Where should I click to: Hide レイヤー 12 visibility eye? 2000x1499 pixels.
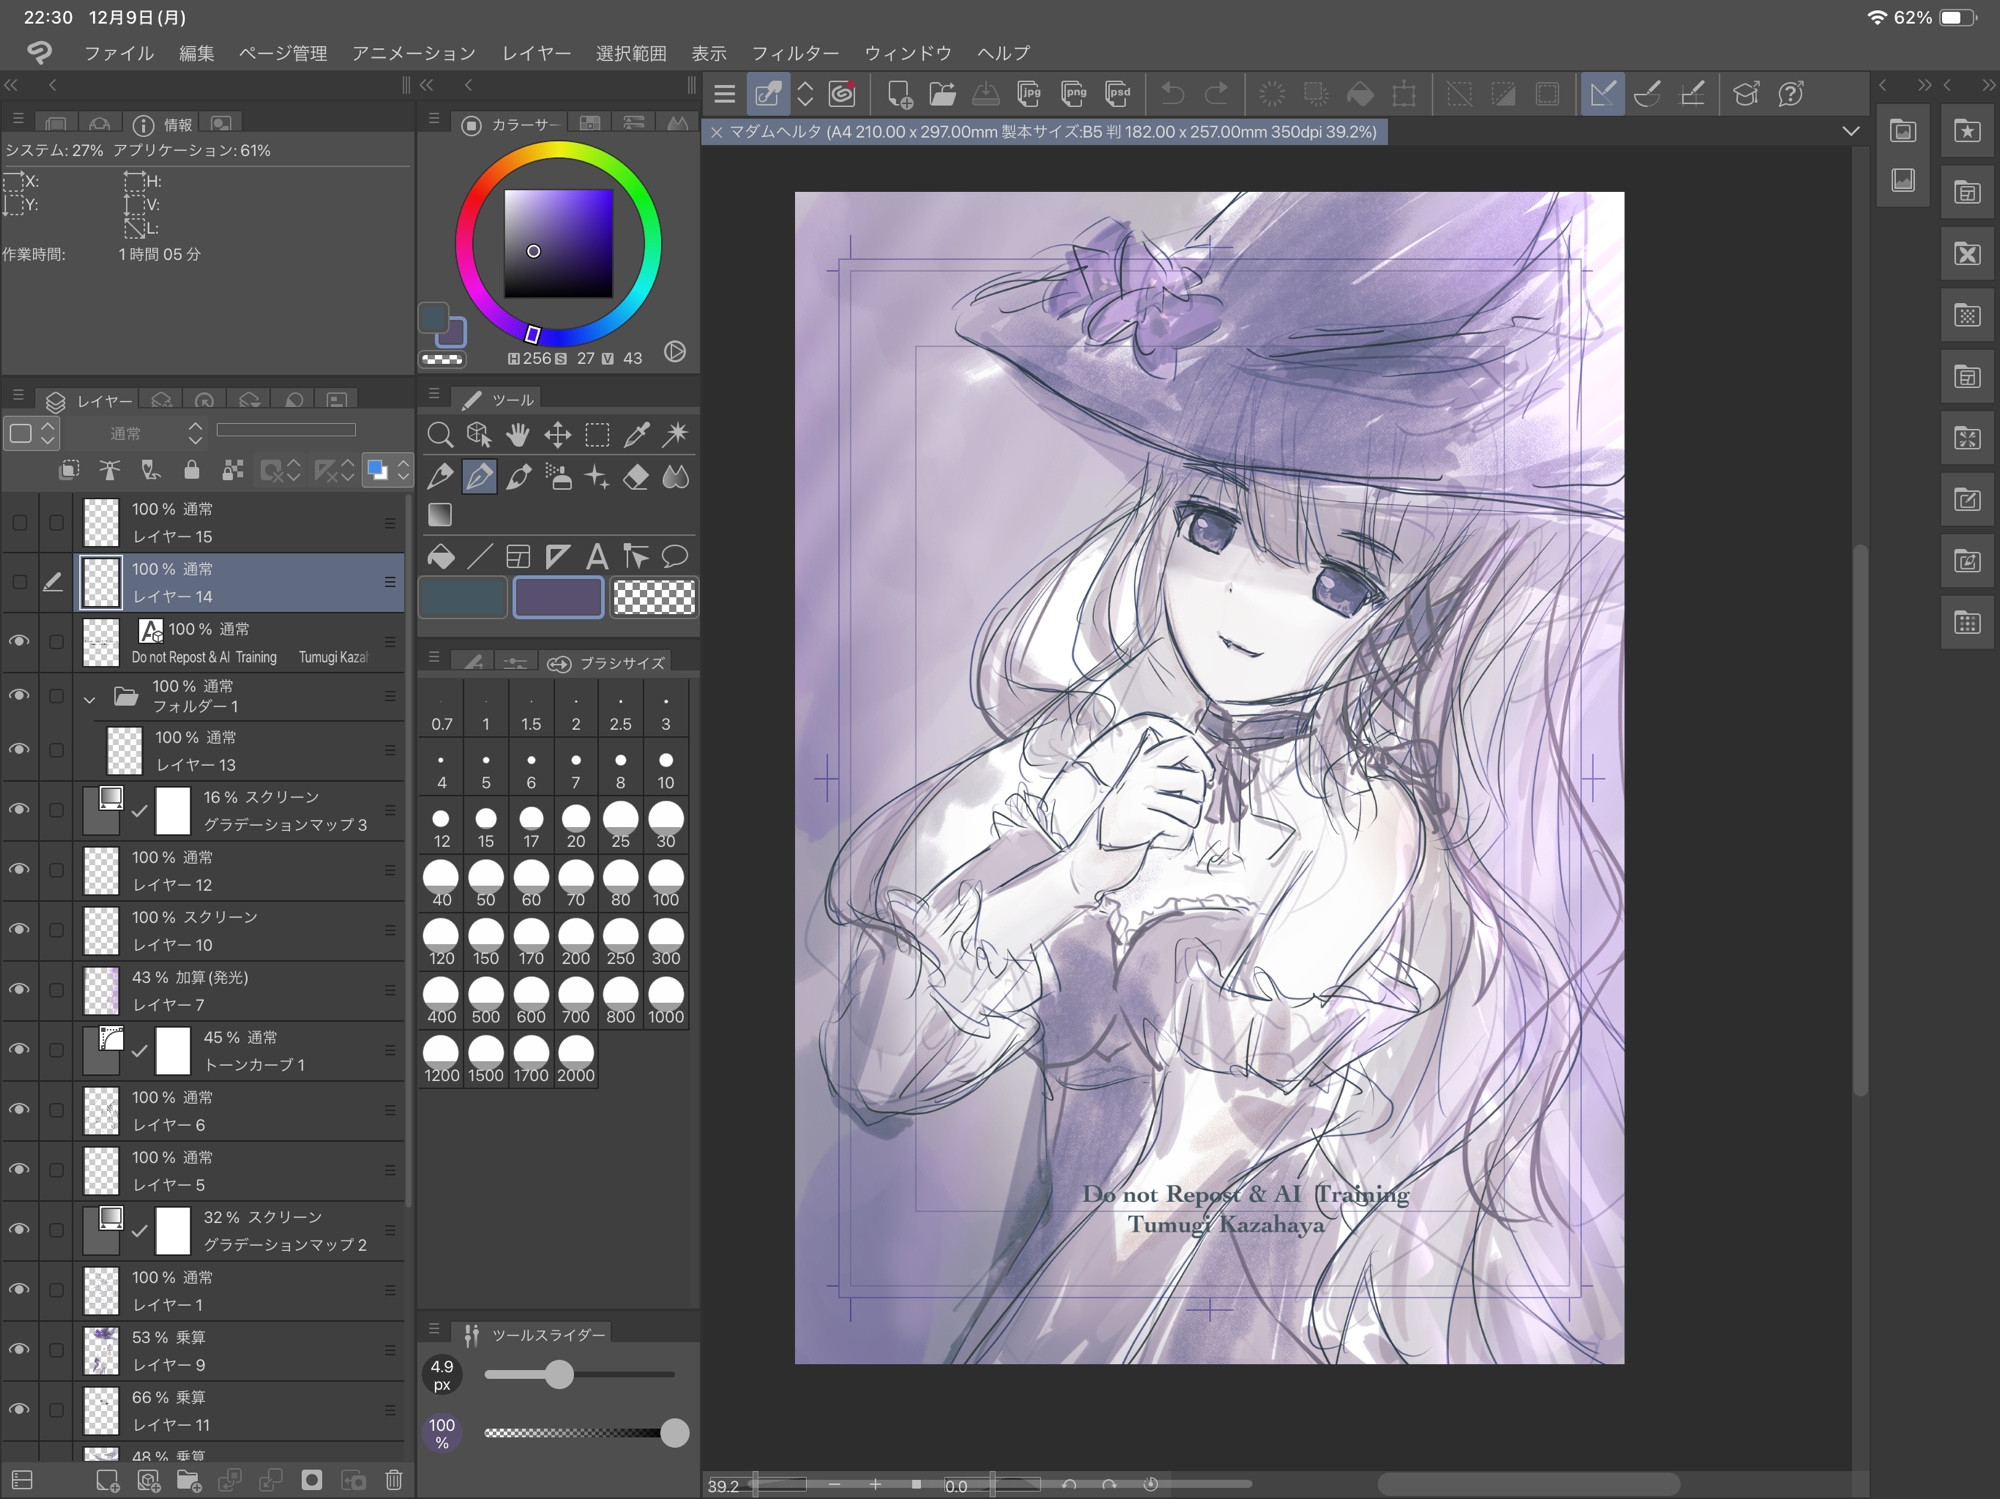[19, 869]
